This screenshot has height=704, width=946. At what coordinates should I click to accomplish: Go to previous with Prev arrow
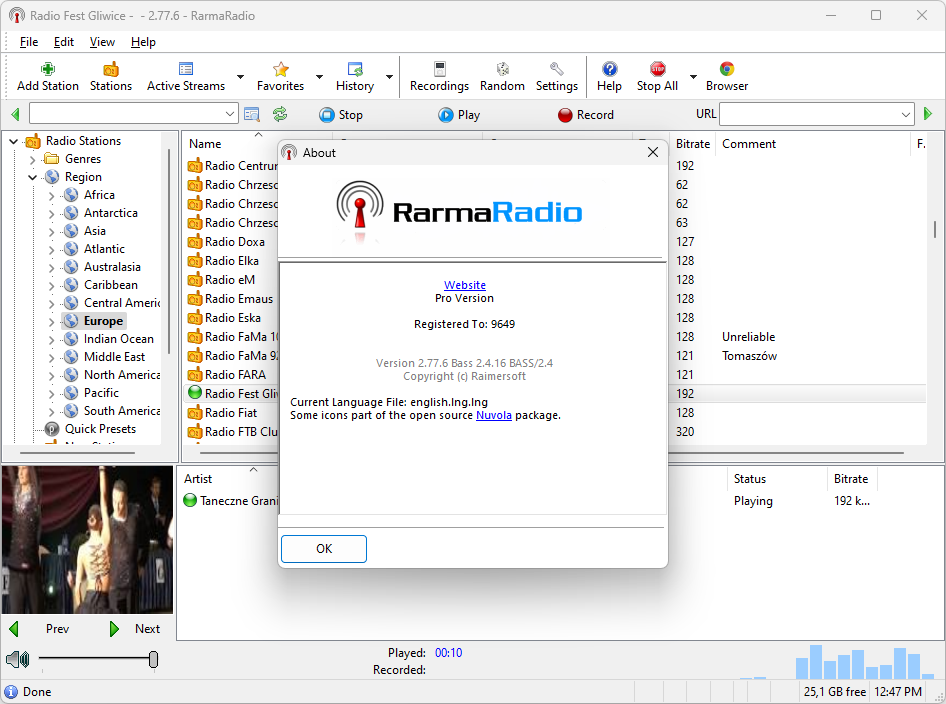point(14,629)
